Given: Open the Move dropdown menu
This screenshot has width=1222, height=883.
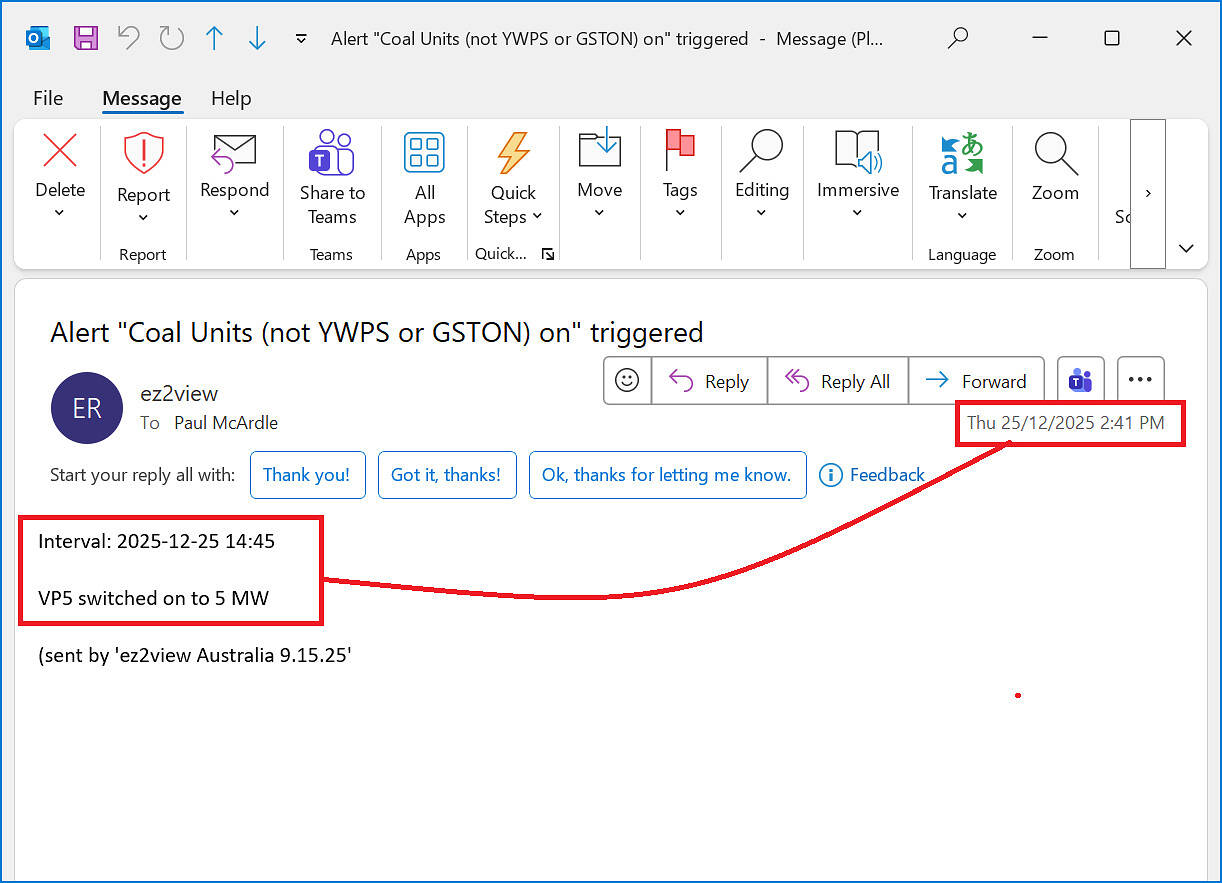Looking at the screenshot, I should tap(599, 213).
